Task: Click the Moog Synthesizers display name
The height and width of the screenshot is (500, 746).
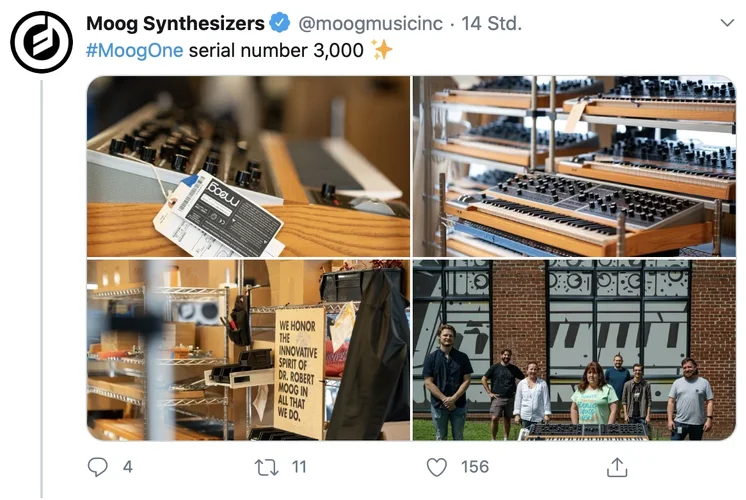Action: [x=175, y=23]
